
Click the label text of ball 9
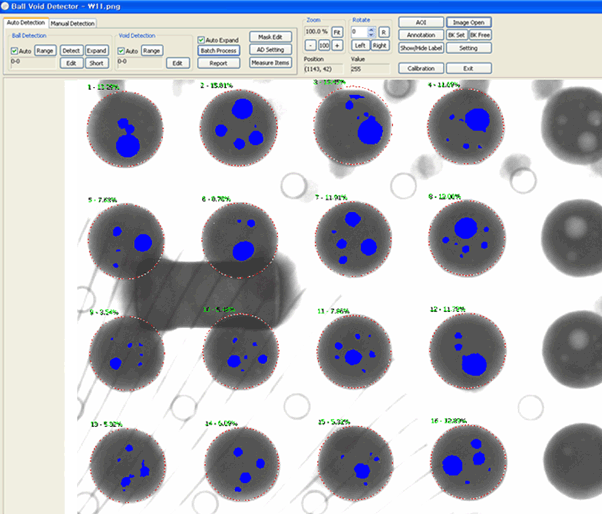tap(104, 312)
